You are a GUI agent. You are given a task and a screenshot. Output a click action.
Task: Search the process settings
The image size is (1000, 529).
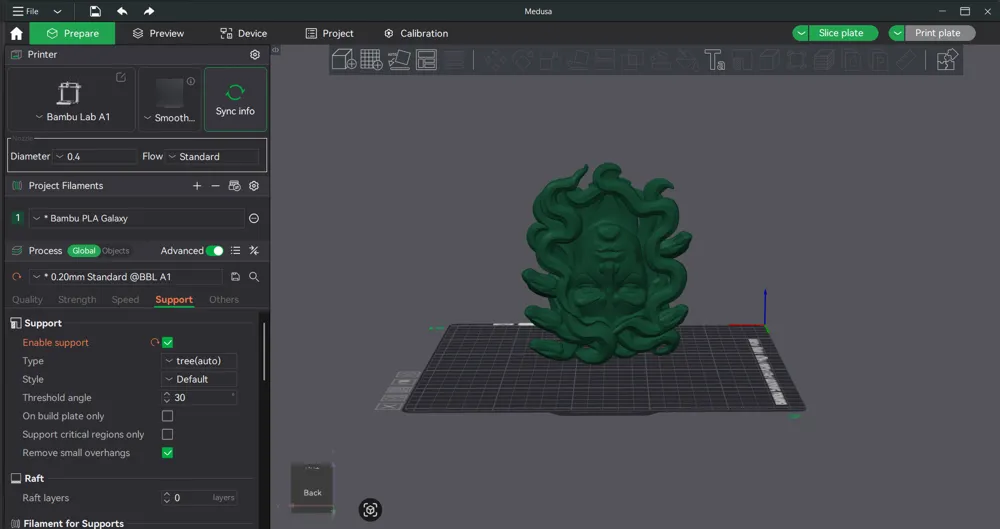pyautogui.click(x=254, y=277)
